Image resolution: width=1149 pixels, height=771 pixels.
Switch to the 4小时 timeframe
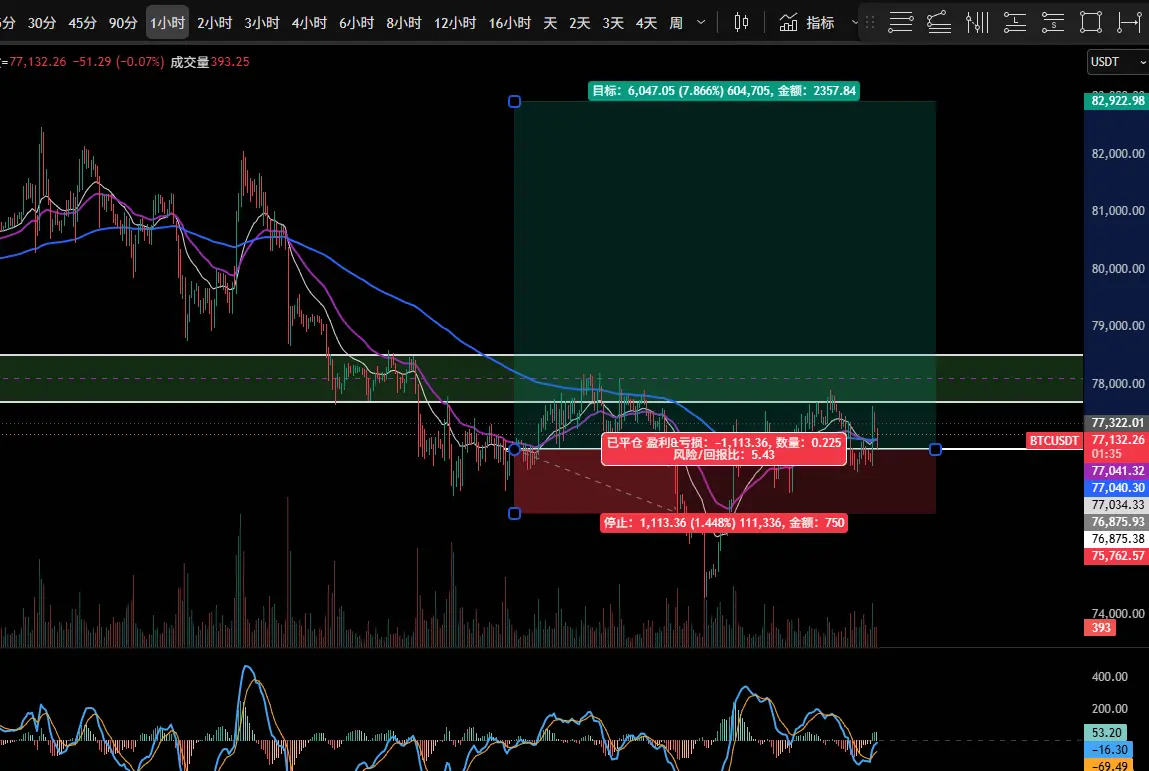pyautogui.click(x=309, y=23)
